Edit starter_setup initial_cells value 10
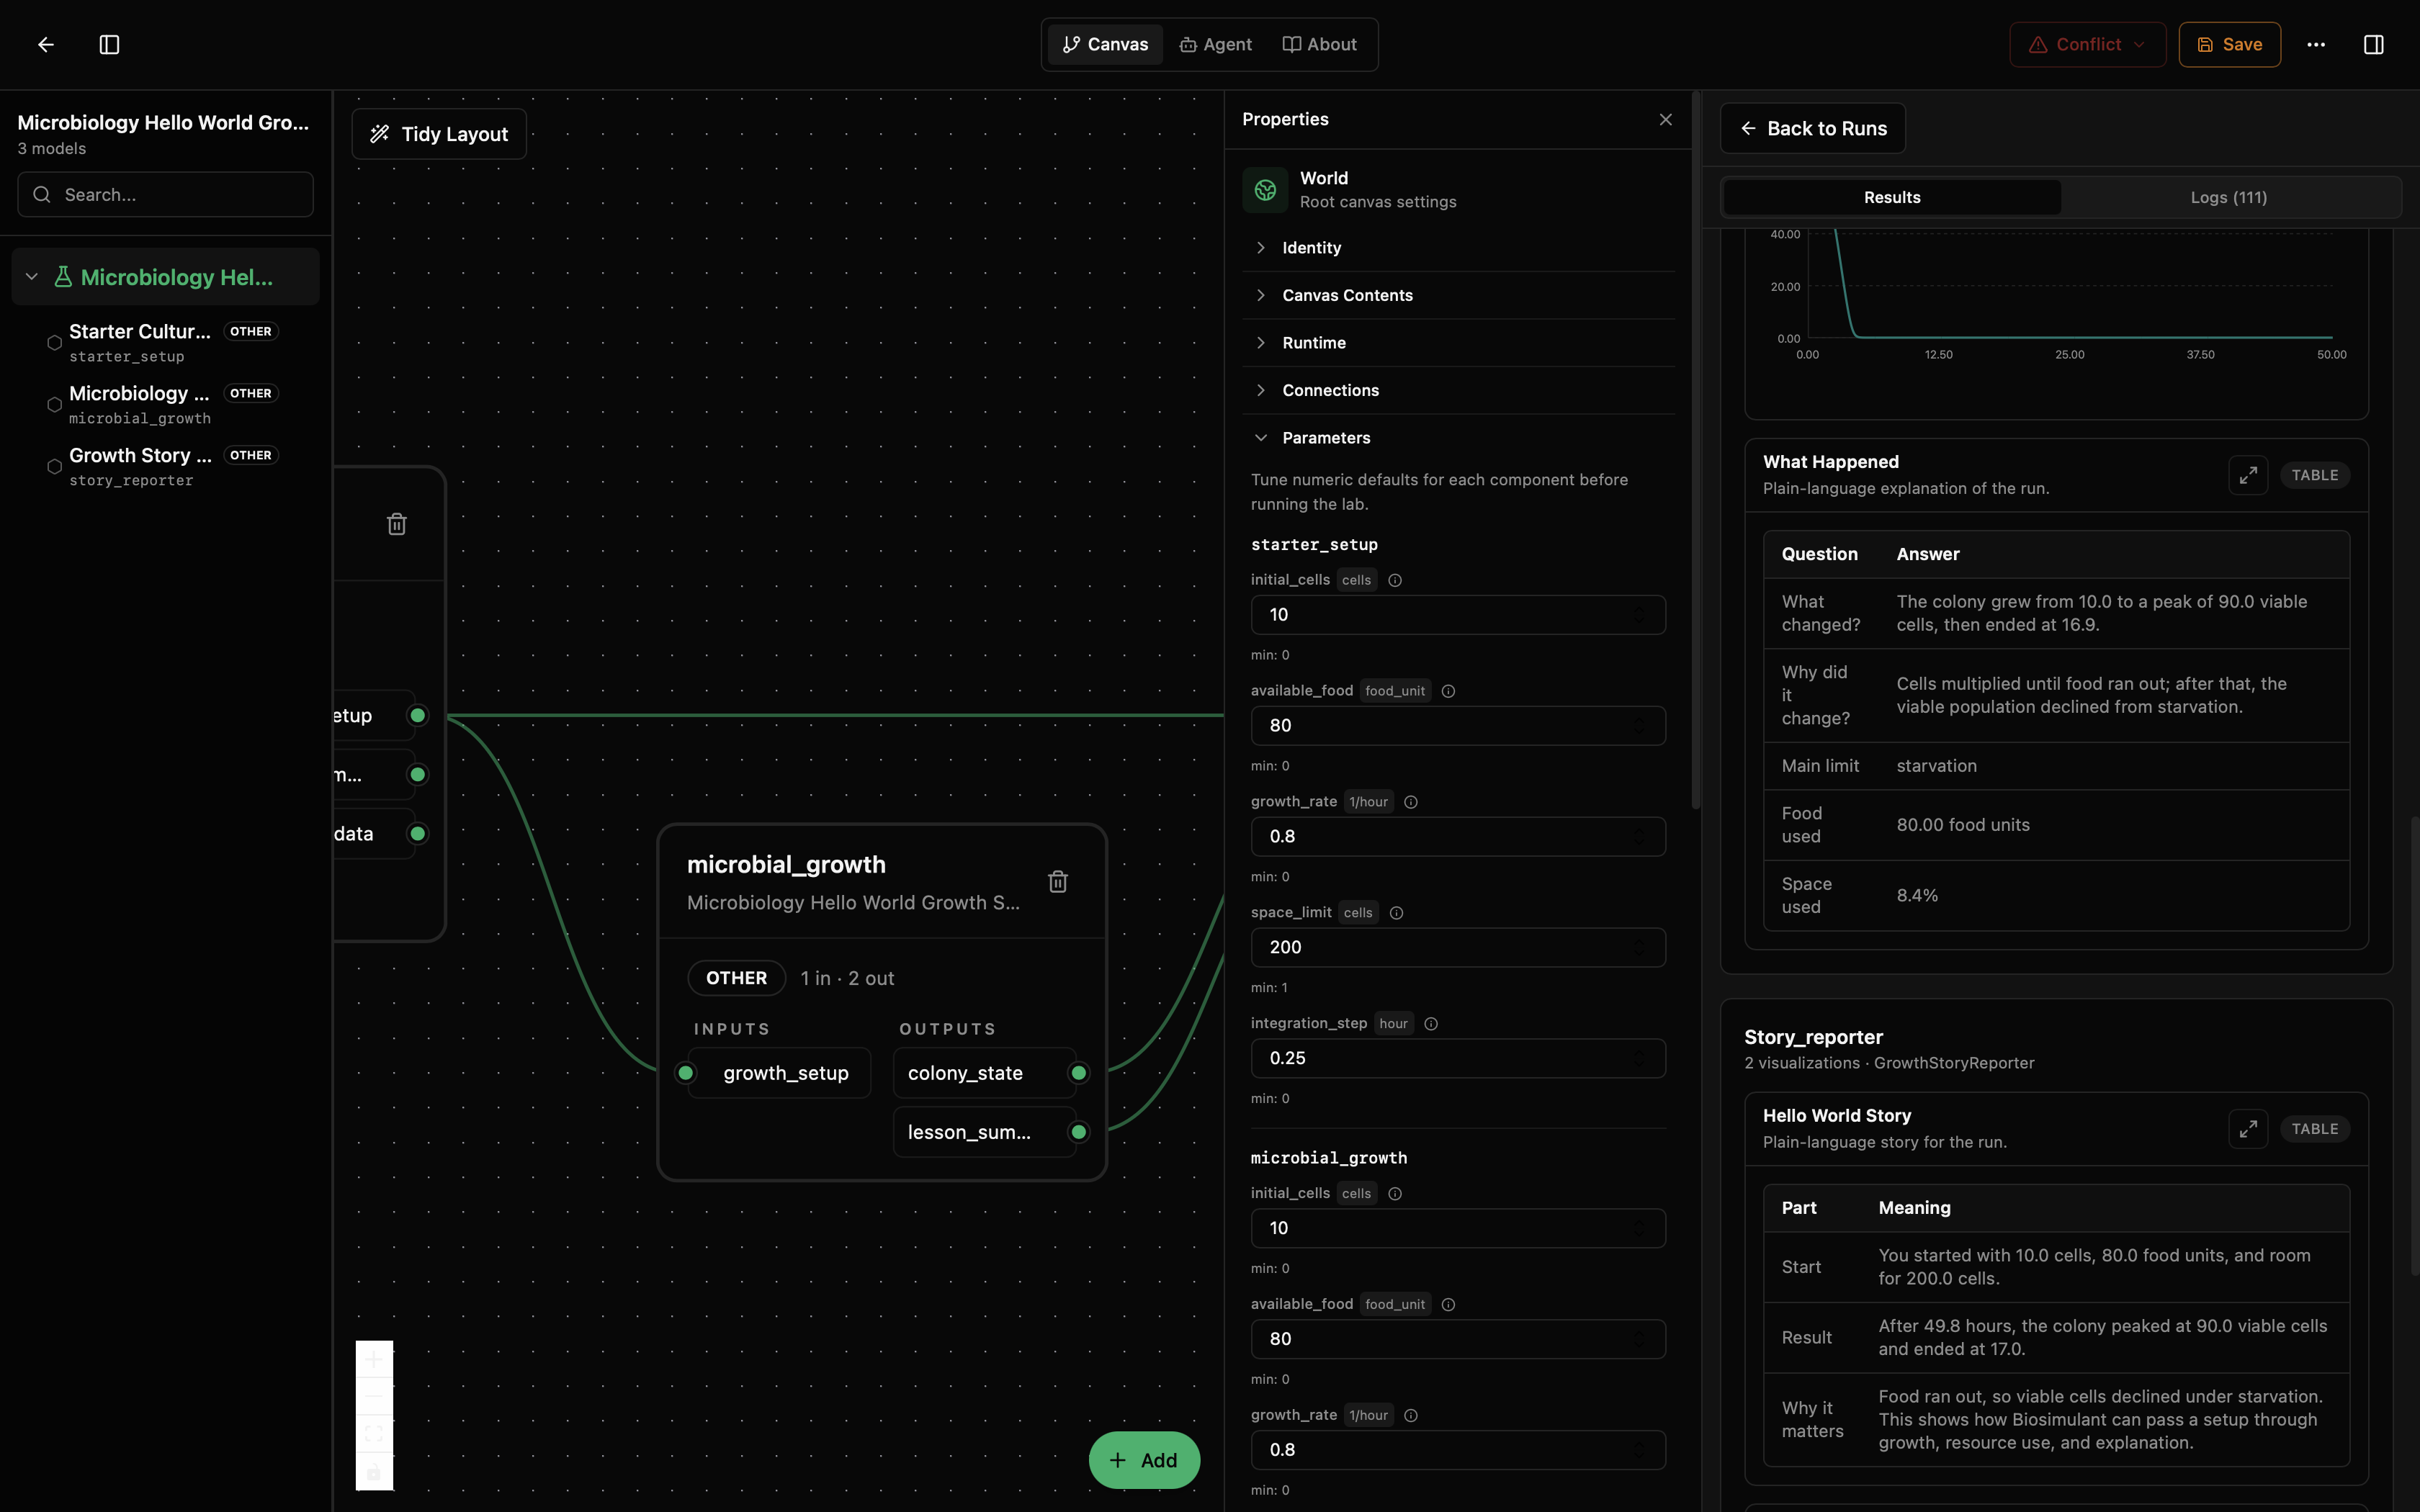 1457,614
